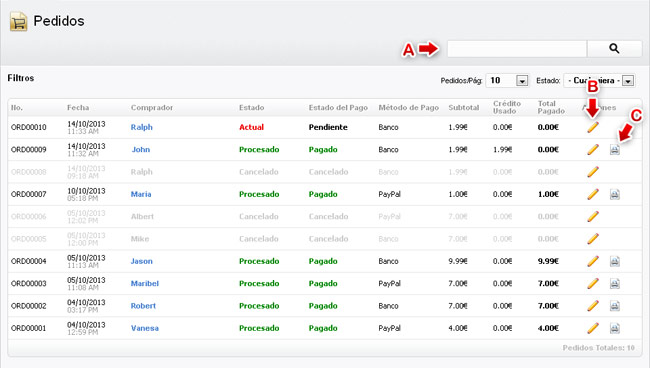Click the search magnifier button
Viewport: 650px width, 368px height.
614,48
